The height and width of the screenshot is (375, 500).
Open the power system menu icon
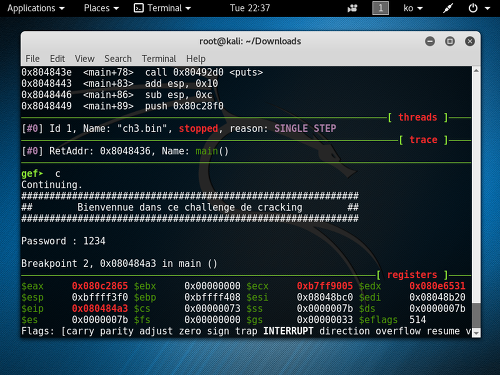coord(473,8)
